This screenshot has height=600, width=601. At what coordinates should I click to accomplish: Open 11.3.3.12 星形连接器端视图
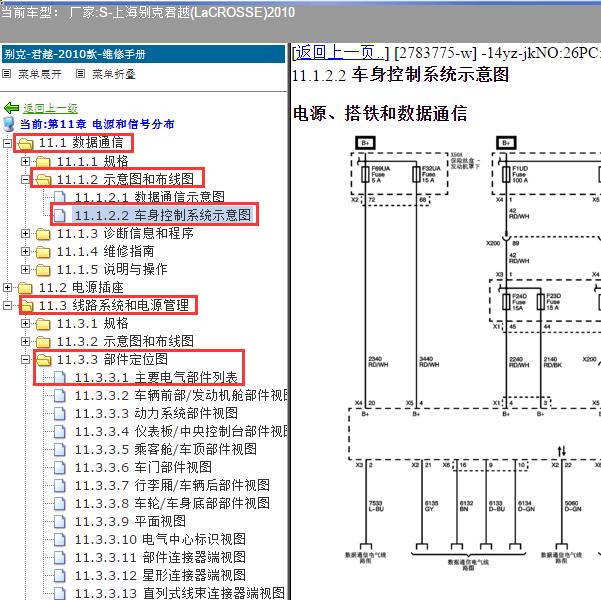click(x=160, y=576)
